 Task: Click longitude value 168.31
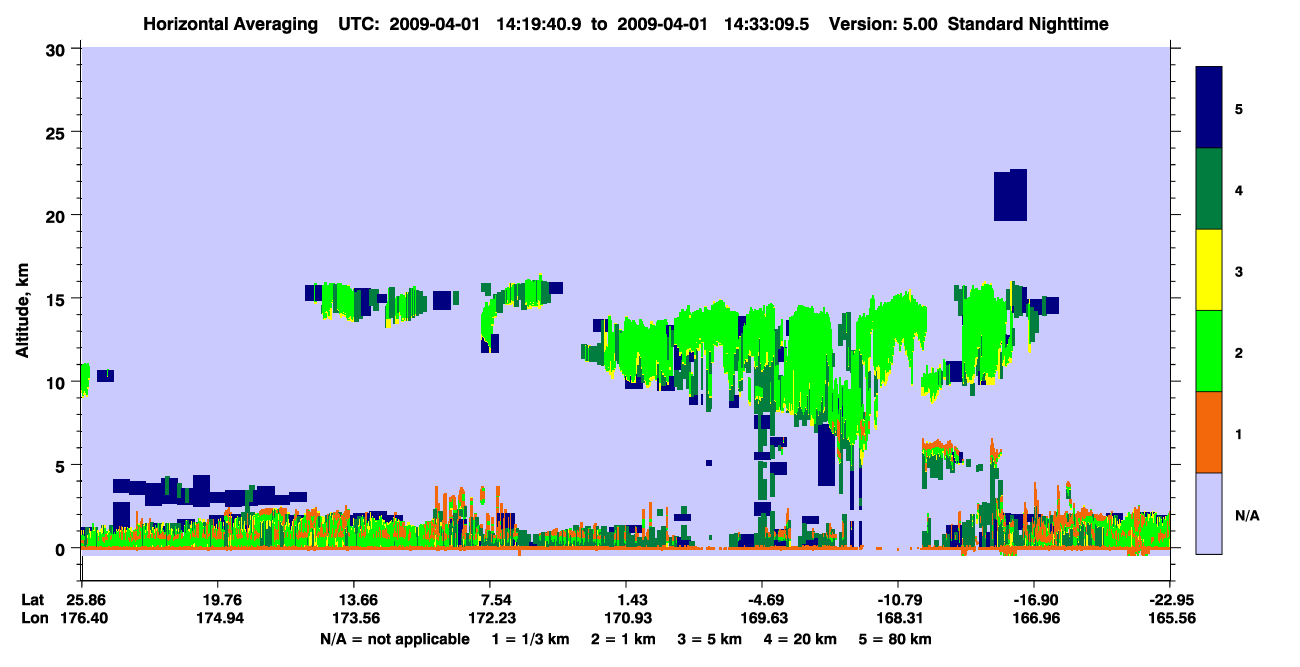point(898,618)
